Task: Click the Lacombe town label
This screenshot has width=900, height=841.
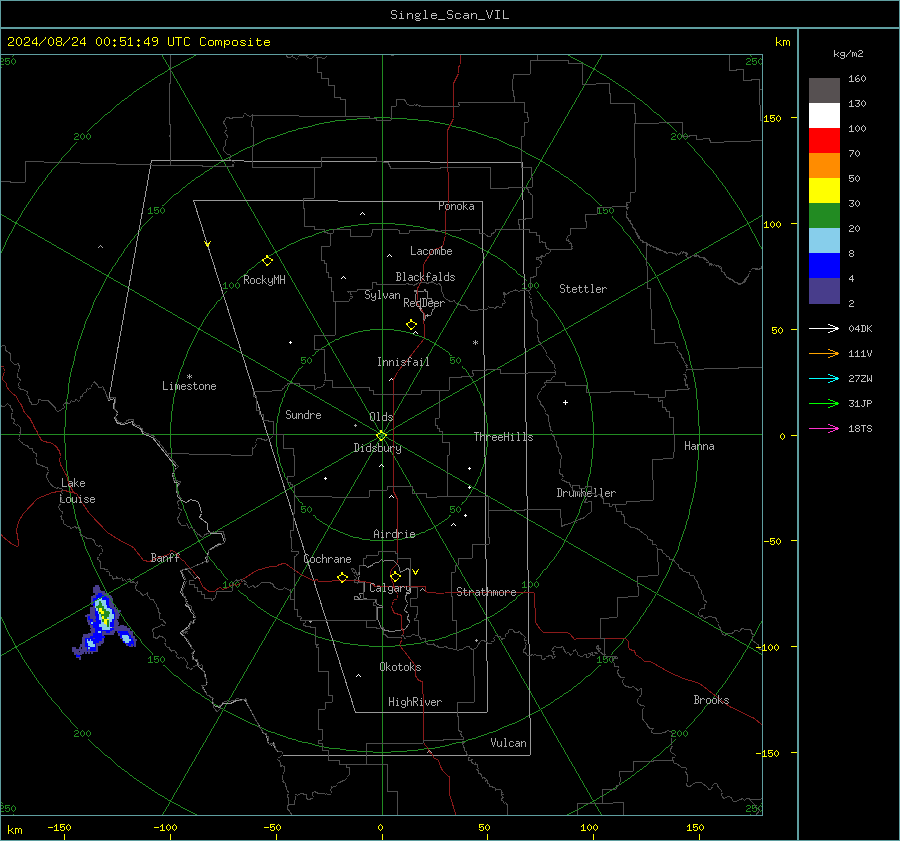Action: point(431,251)
